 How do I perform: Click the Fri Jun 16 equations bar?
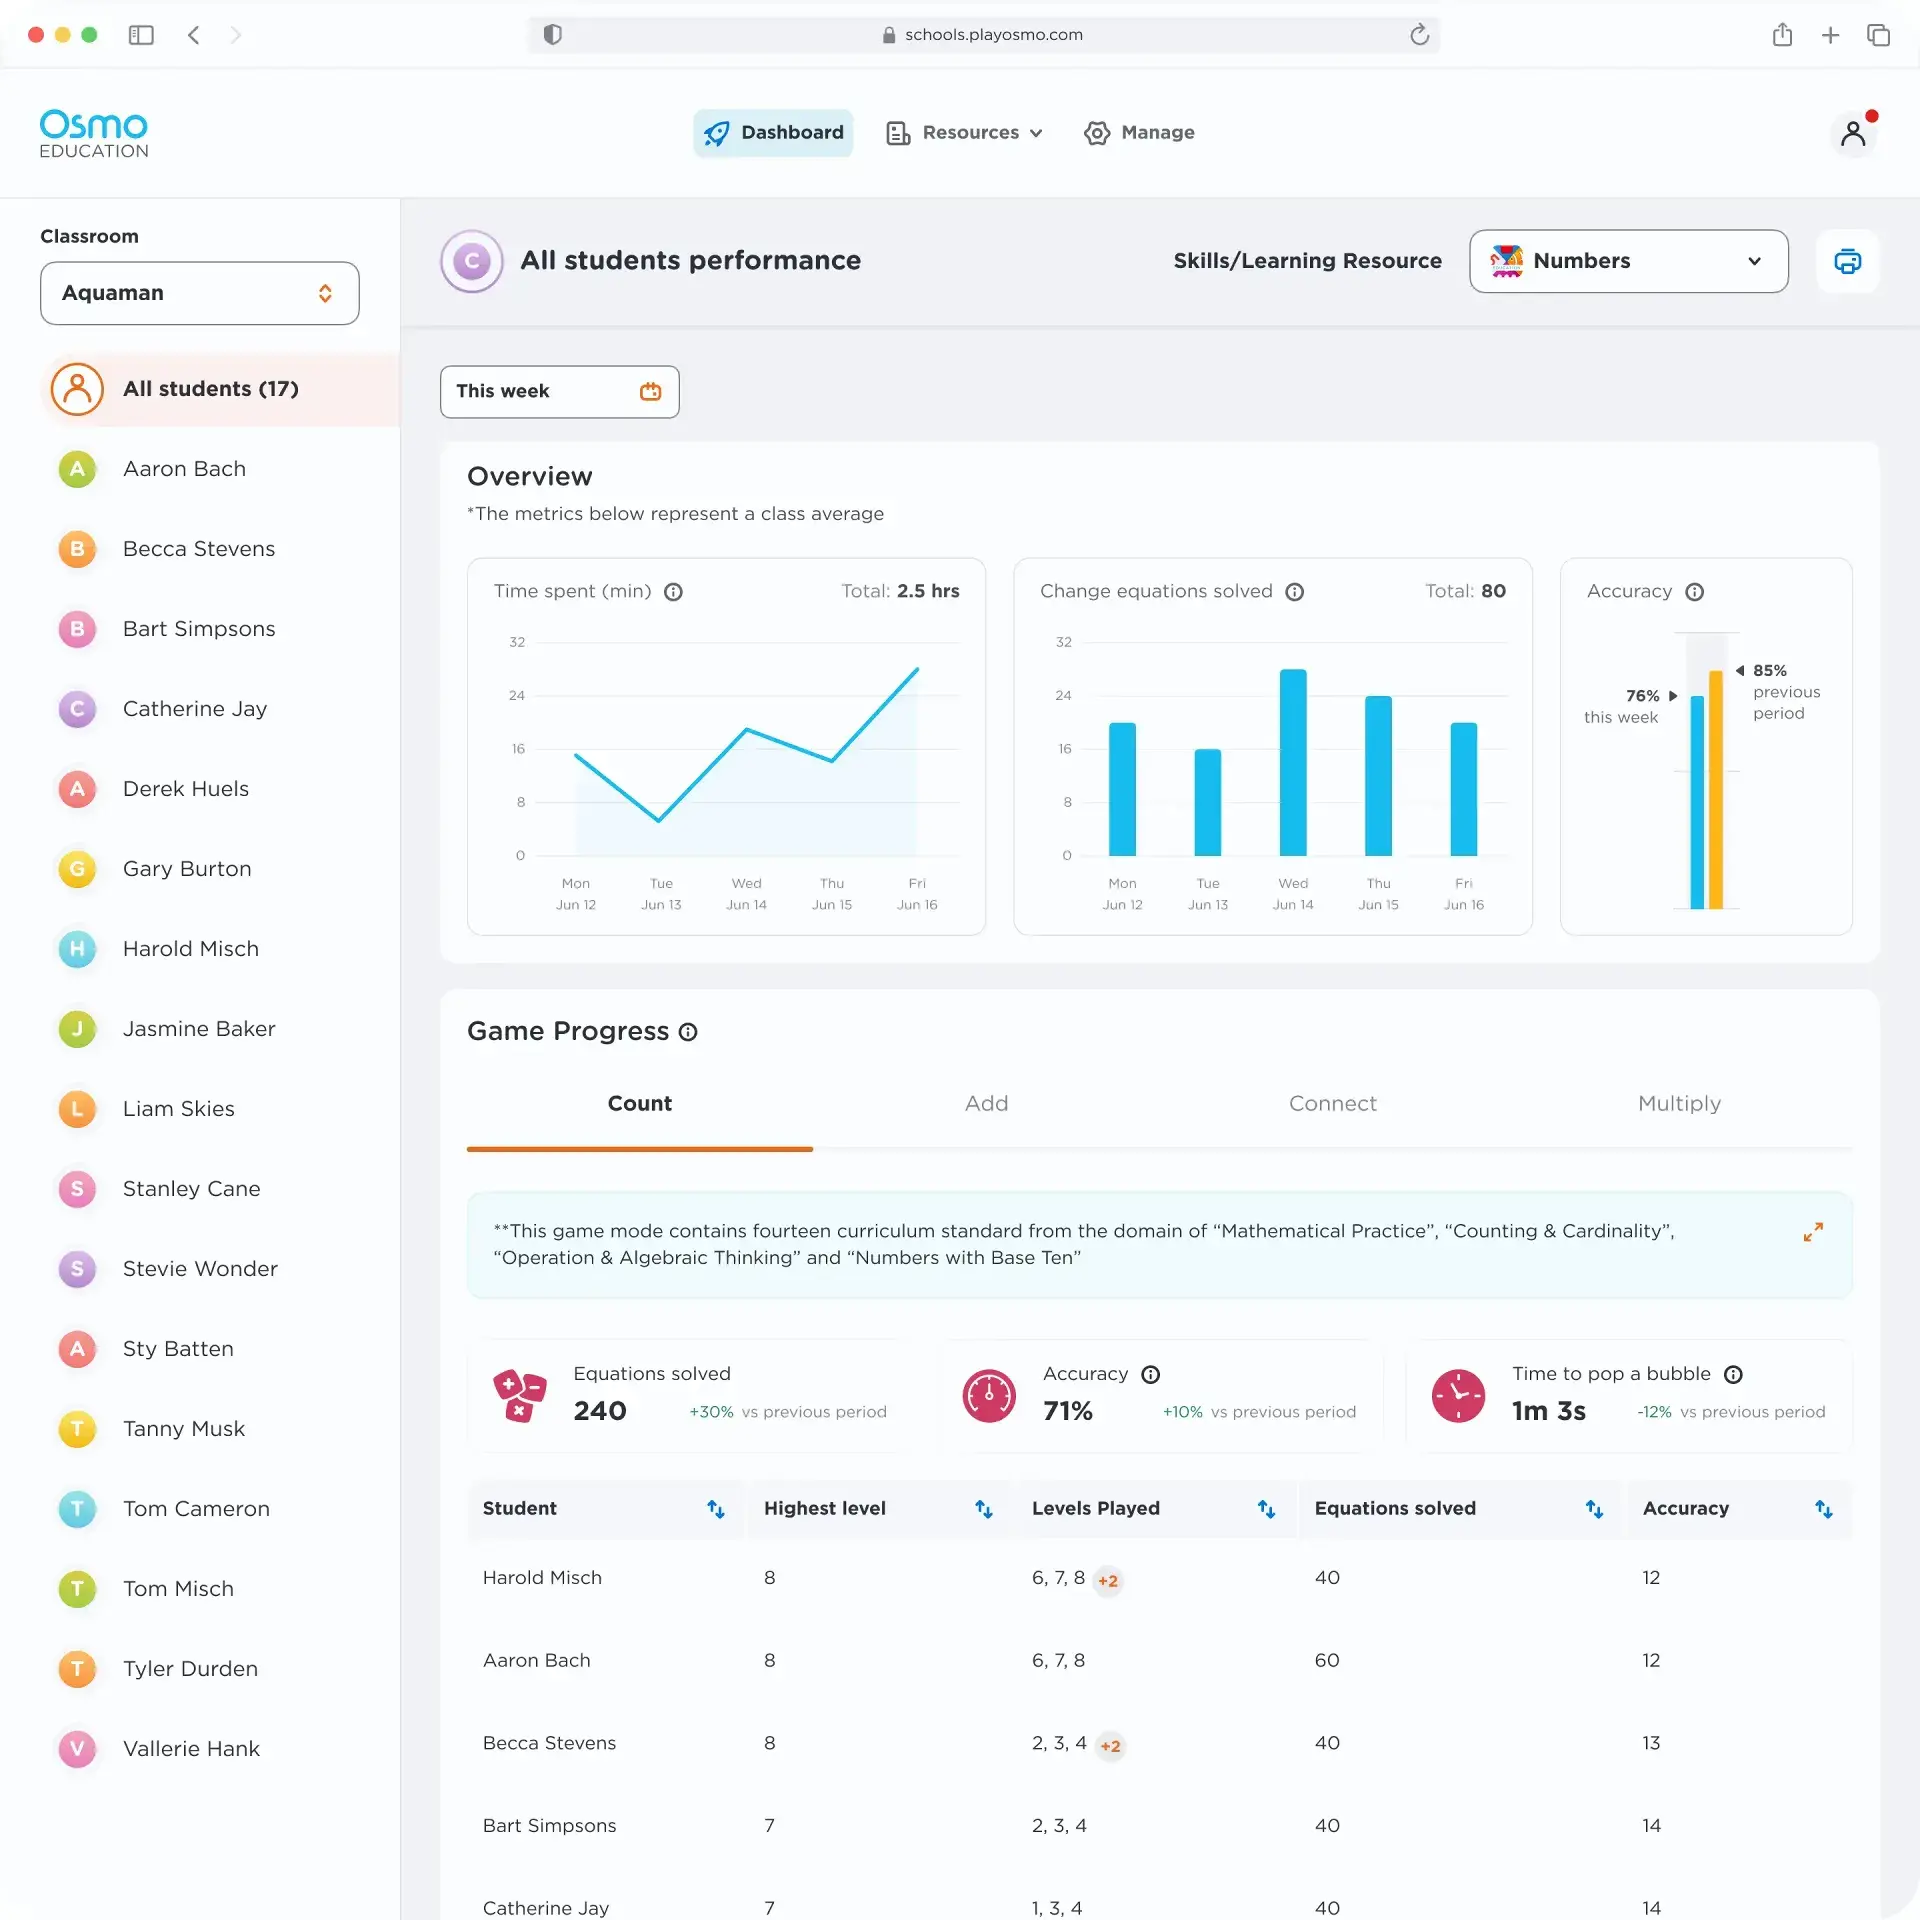point(1464,789)
